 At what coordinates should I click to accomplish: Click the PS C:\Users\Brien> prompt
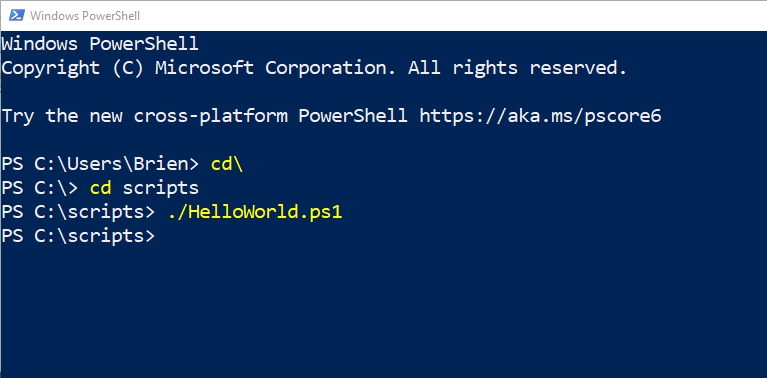(100, 164)
